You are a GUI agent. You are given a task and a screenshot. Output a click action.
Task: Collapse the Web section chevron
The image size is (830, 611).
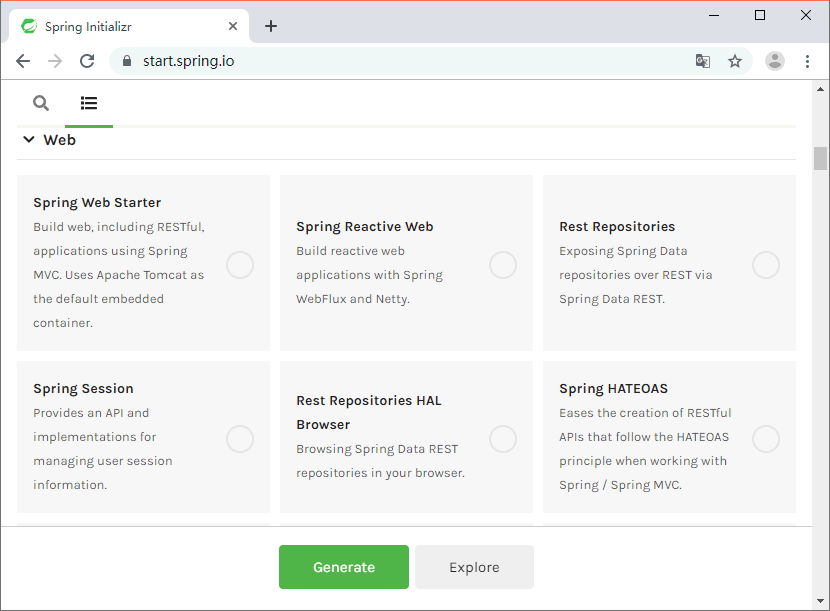tap(27, 140)
